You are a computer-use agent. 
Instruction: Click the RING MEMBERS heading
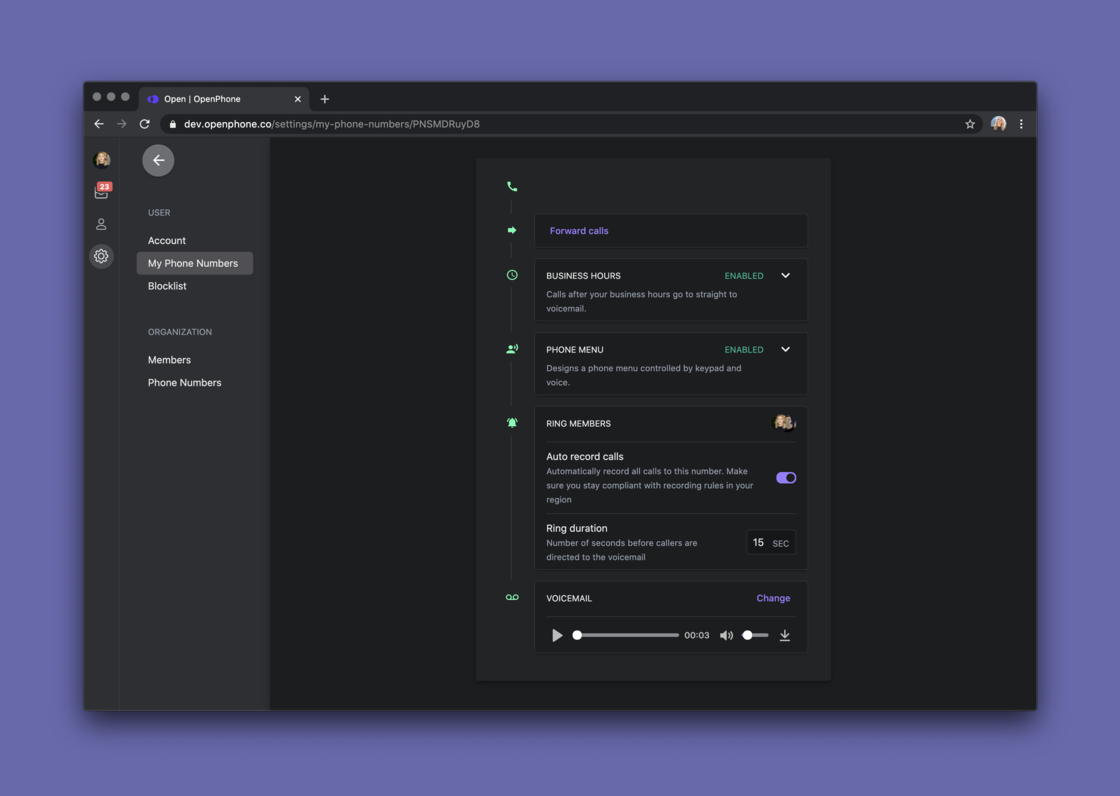tap(579, 424)
